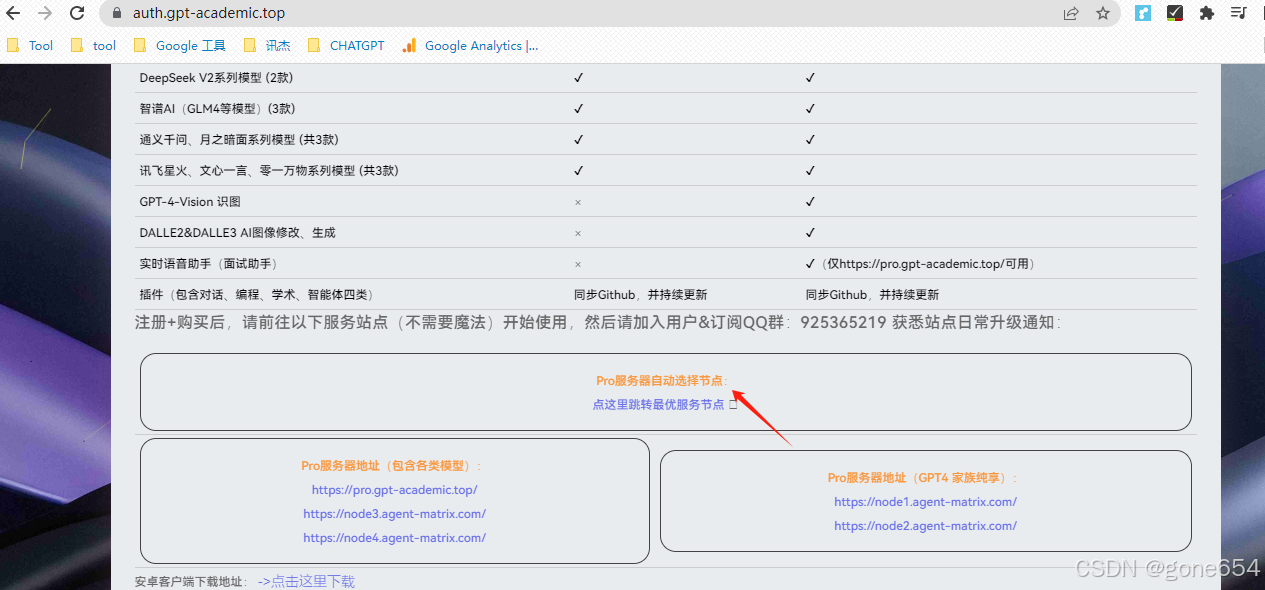View site info via the lock icon
The image size is (1265, 590).
tap(117, 14)
